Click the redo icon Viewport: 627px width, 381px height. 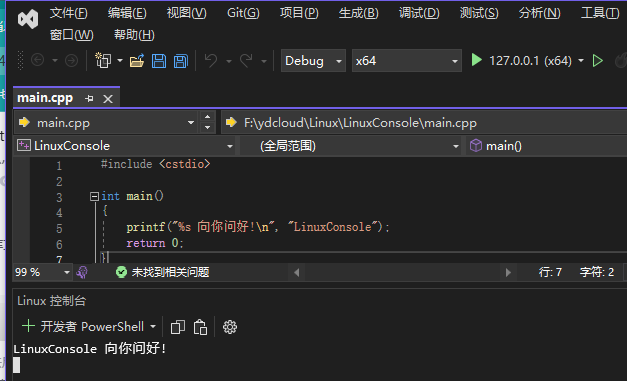pos(246,61)
